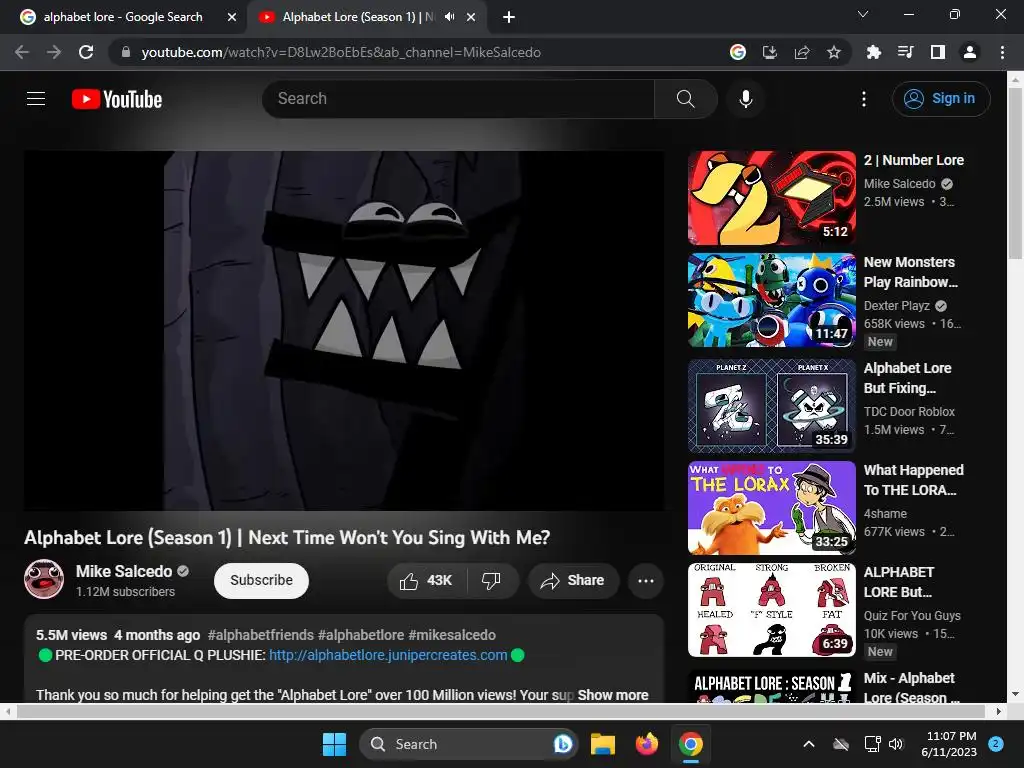1024x768 pixels.
Task: Open clock and date 11:07 PM
Action: click(x=949, y=744)
